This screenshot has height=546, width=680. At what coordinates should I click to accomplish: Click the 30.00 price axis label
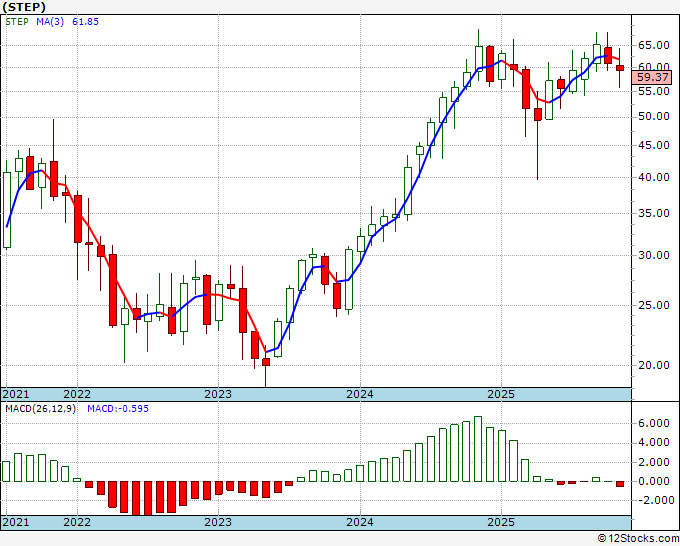coord(654,255)
